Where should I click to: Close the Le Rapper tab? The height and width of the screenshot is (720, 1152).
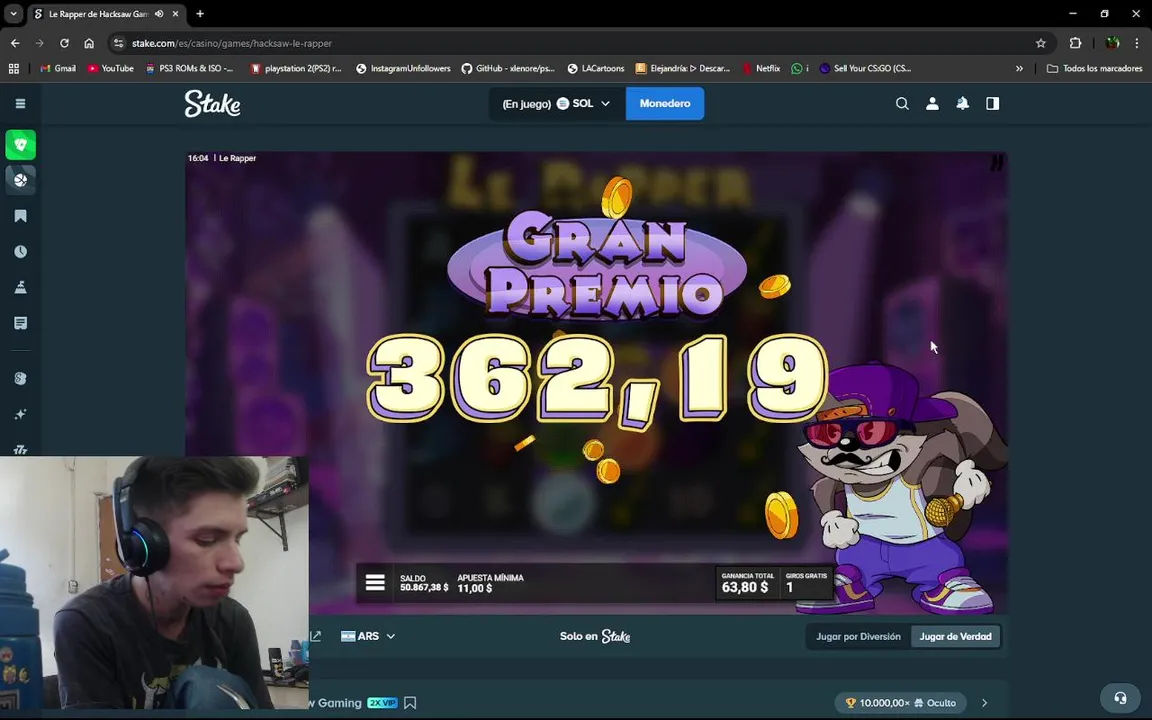[176, 14]
